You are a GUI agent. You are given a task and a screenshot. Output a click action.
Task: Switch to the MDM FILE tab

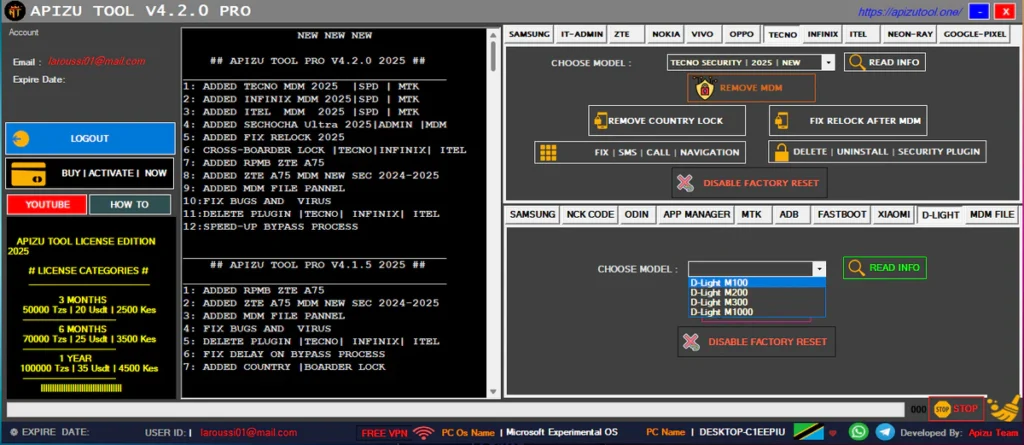coord(991,214)
